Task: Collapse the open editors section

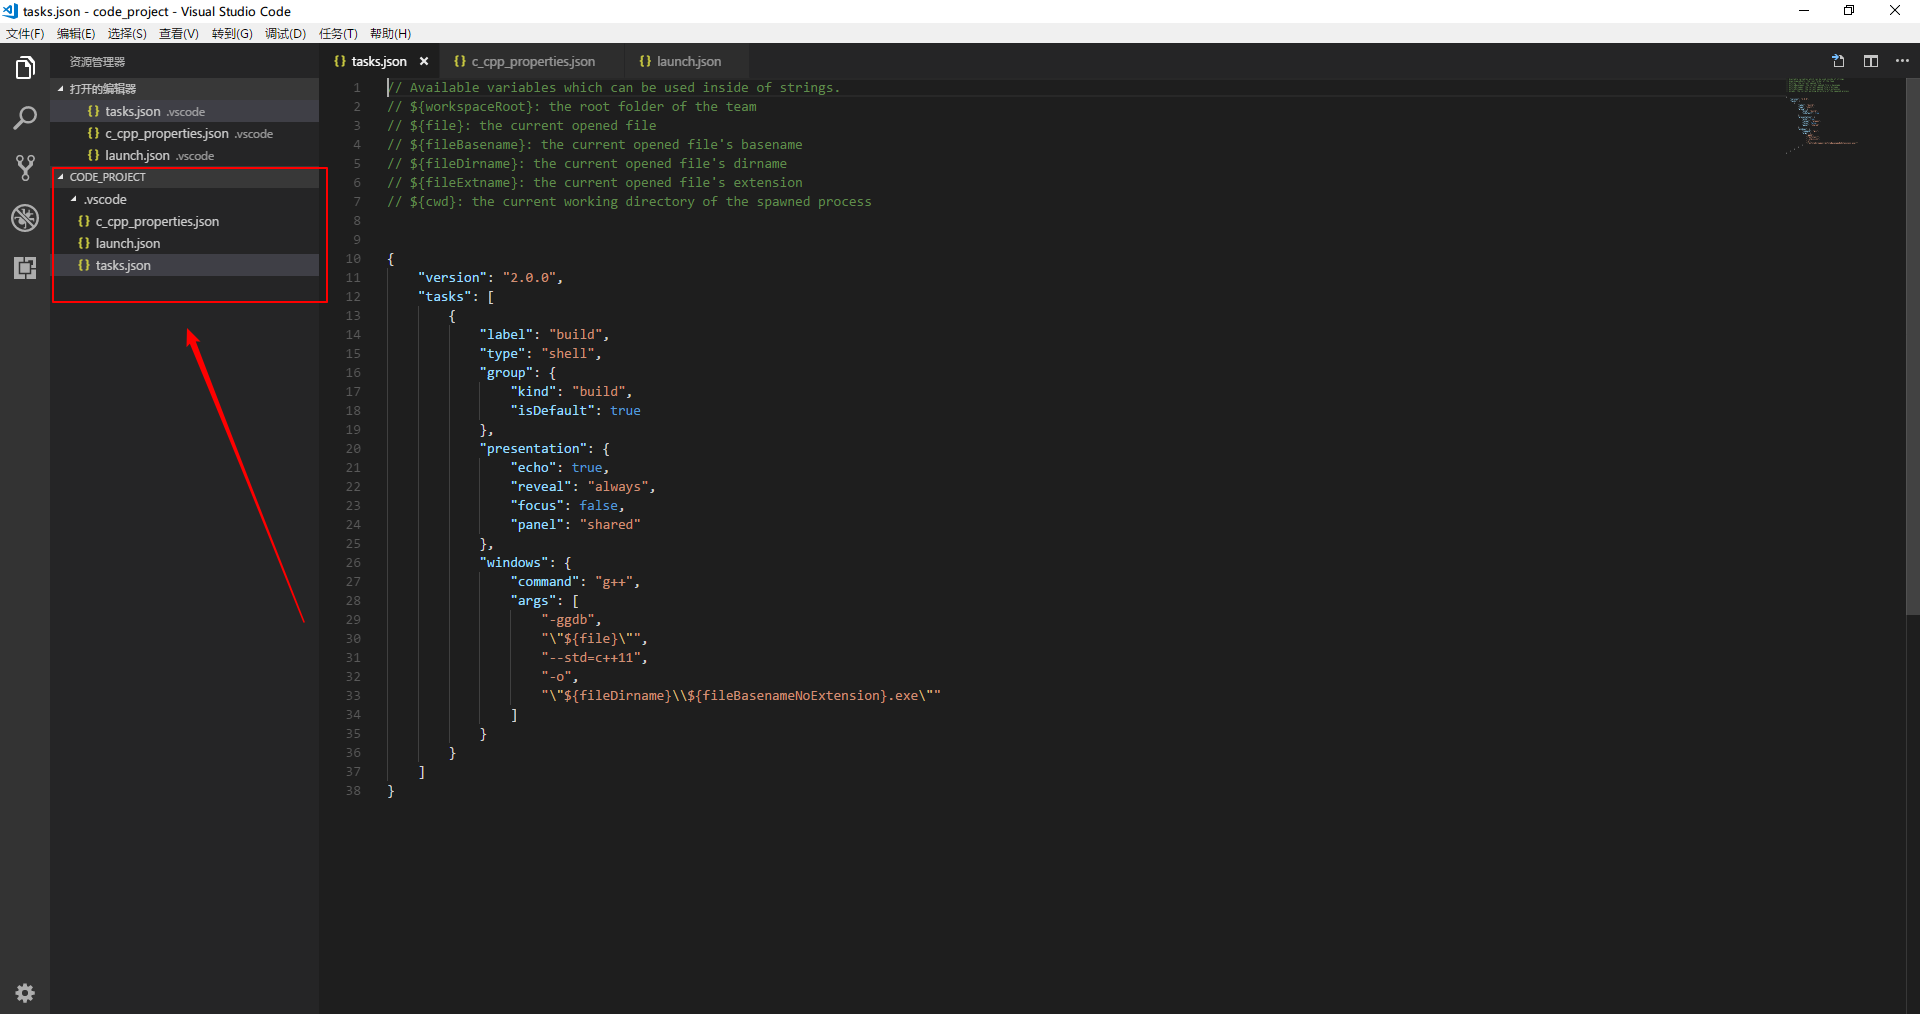Action: [x=102, y=89]
